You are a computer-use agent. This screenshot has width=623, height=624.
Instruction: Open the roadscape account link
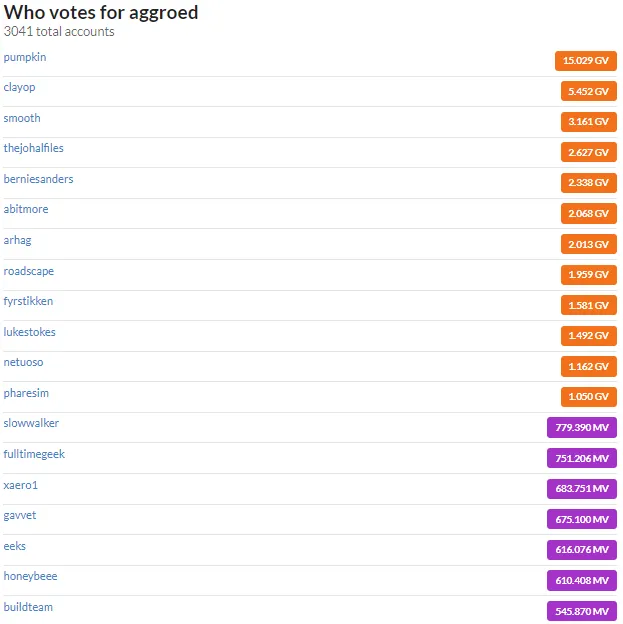(x=29, y=271)
